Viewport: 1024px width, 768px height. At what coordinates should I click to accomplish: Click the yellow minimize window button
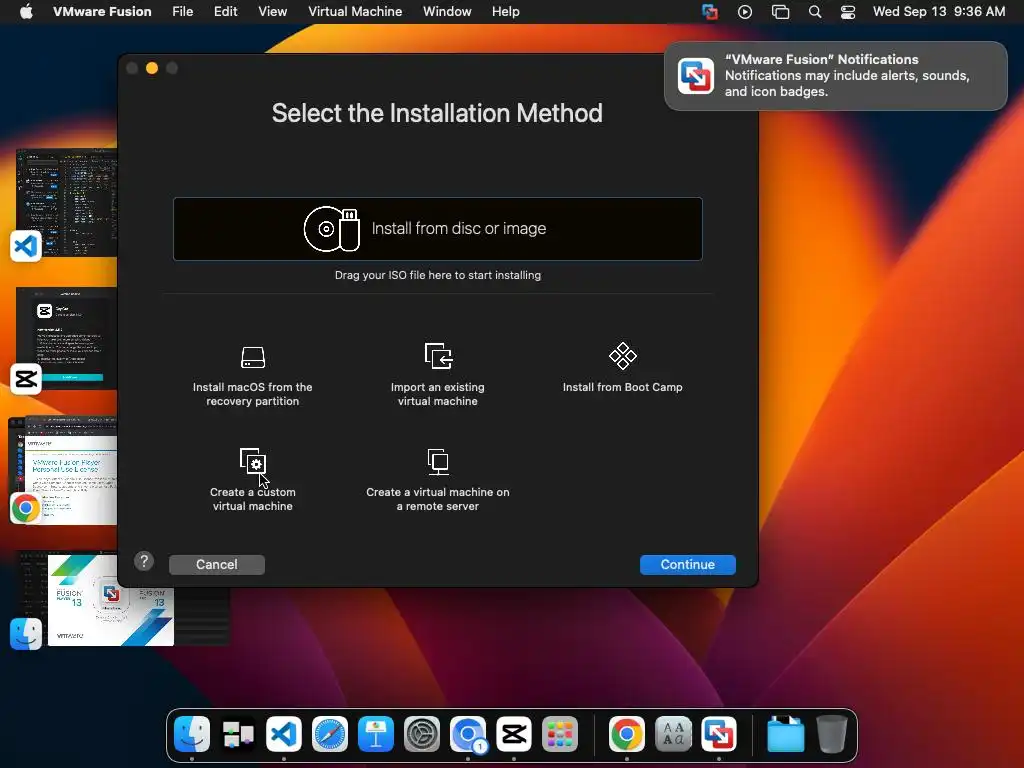coord(152,69)
